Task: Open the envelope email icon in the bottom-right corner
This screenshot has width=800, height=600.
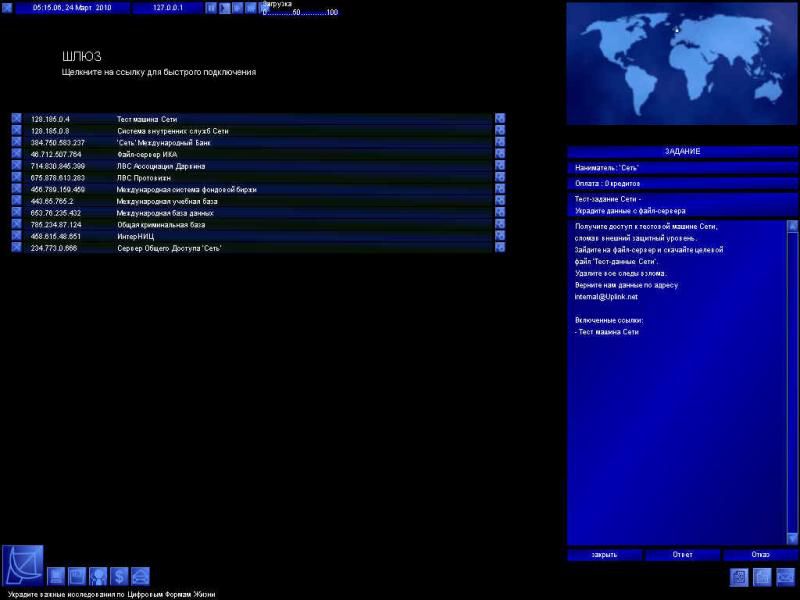Action: pos(785,577)
